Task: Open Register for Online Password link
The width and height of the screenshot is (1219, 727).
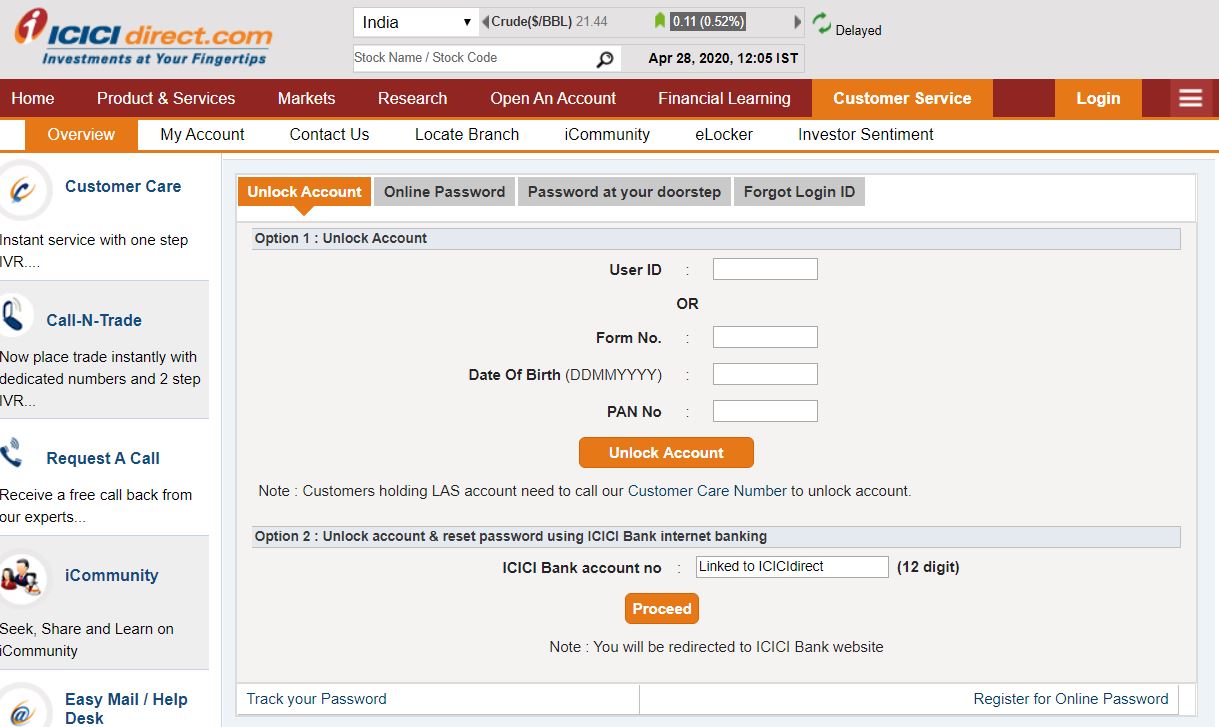Action: click(1071, 699)
